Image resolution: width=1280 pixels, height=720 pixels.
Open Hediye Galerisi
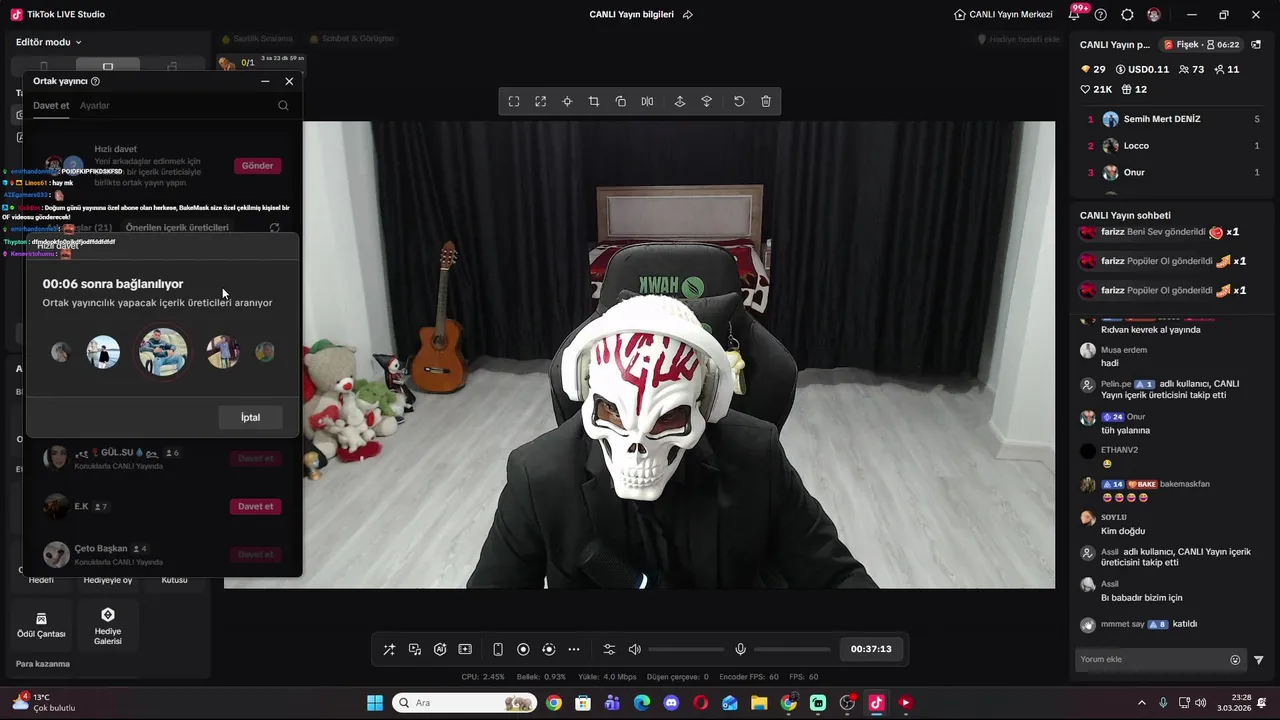point(108,625)
